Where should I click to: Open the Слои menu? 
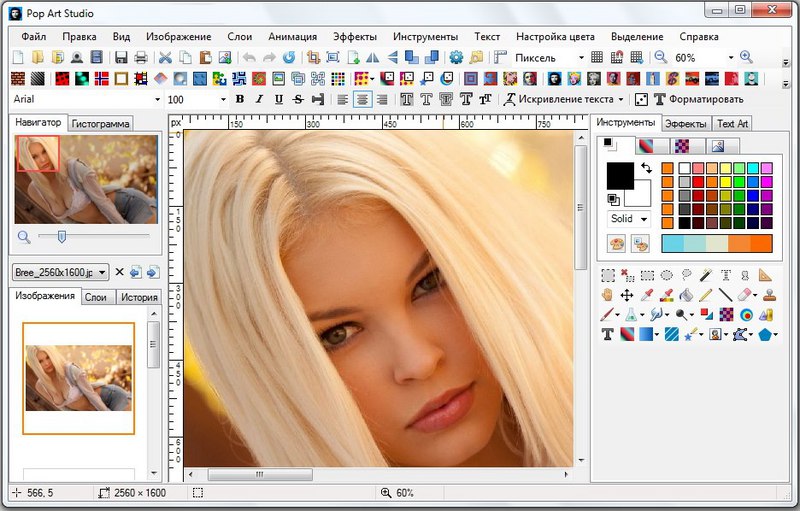tap(239, 37)
